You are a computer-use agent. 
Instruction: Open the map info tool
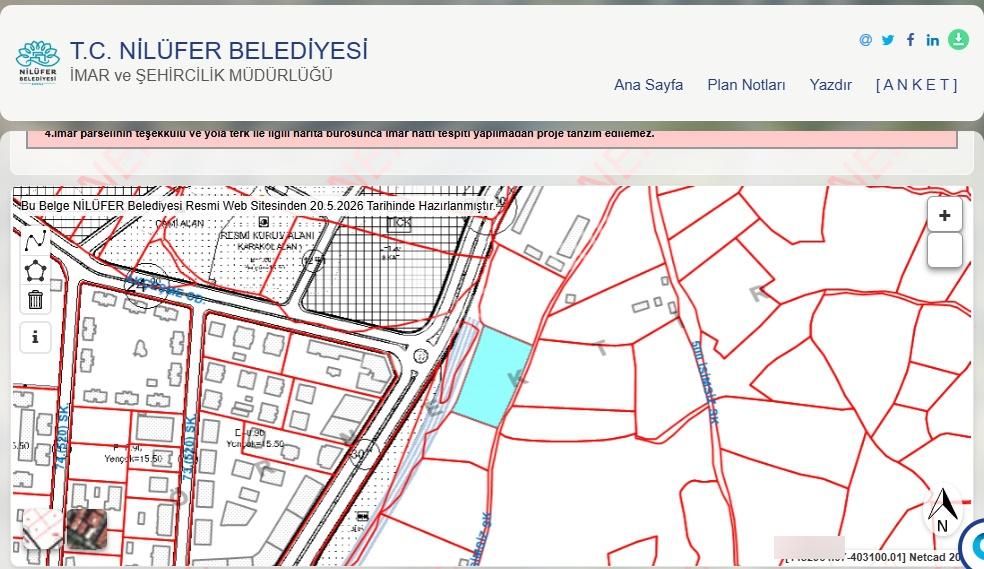pyautogui.click(x=35, y=338)
